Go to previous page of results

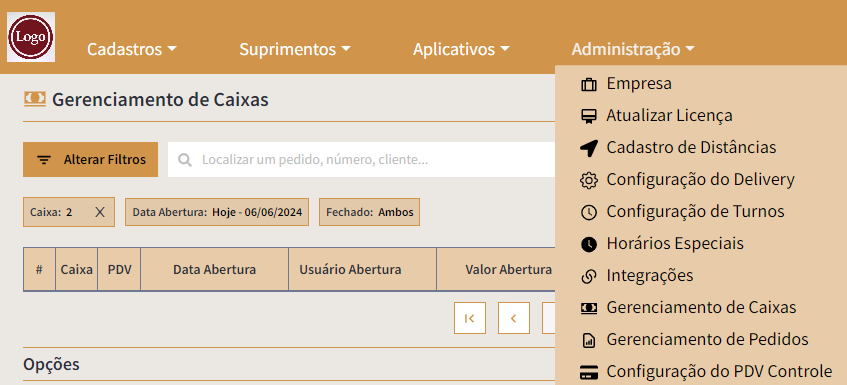(514, 318)
